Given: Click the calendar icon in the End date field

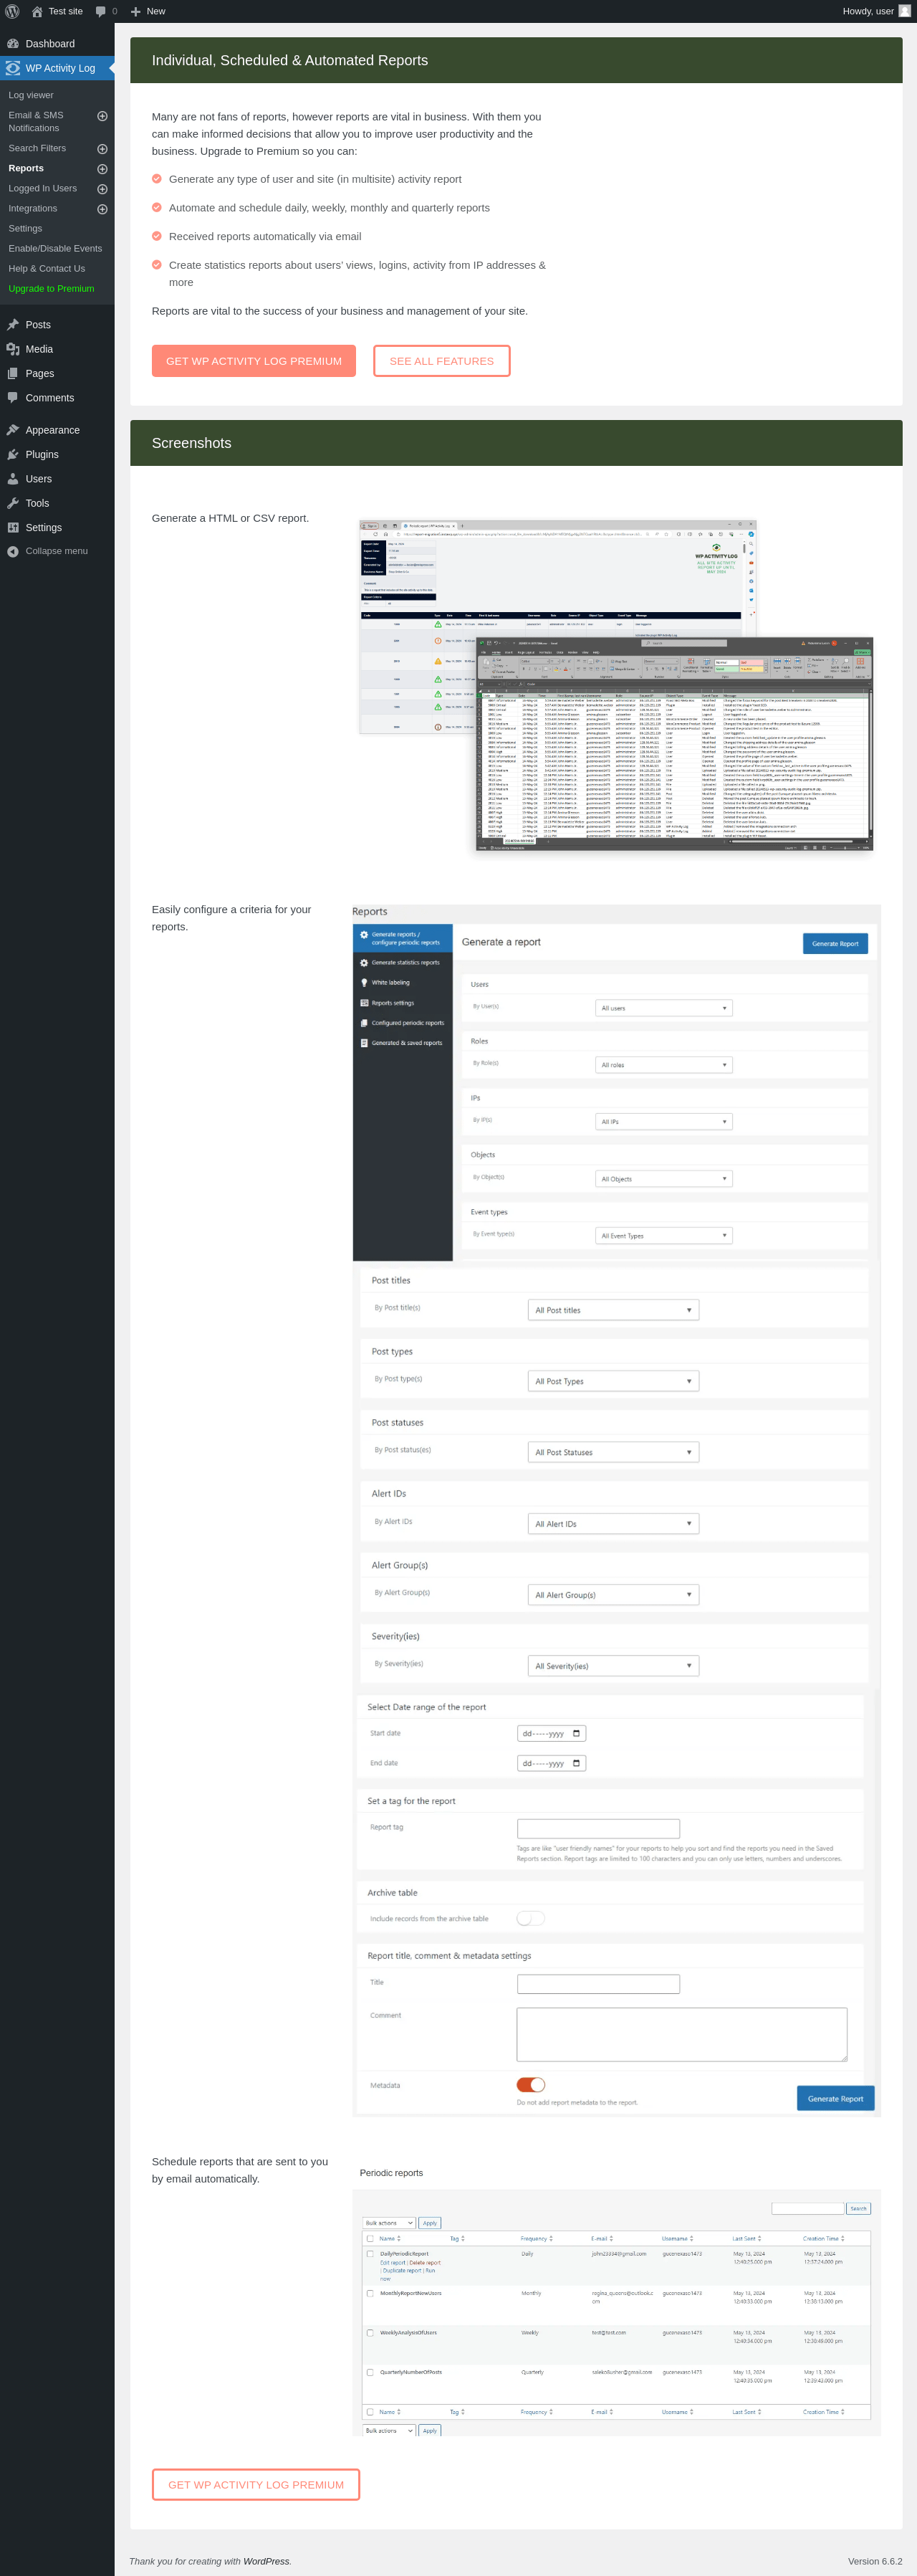Looking at the screenshot, I should click(576, 1763).
